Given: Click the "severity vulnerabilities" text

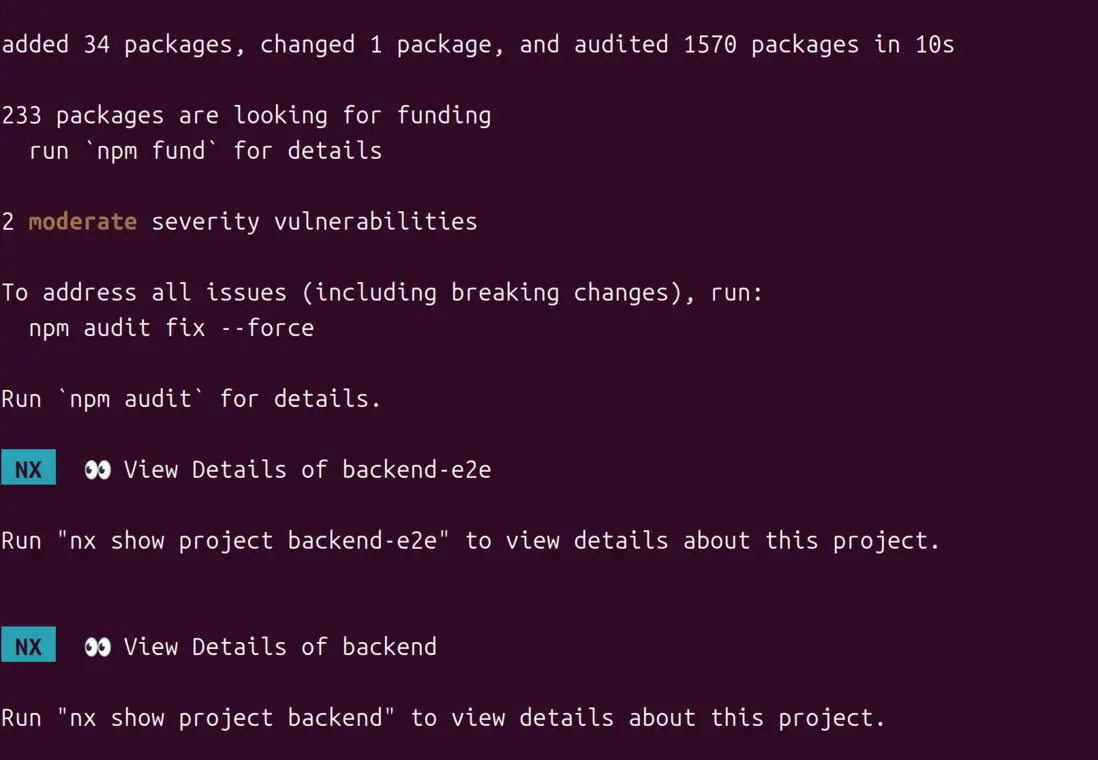Looking at the screenshot, I should click(314, 221).
